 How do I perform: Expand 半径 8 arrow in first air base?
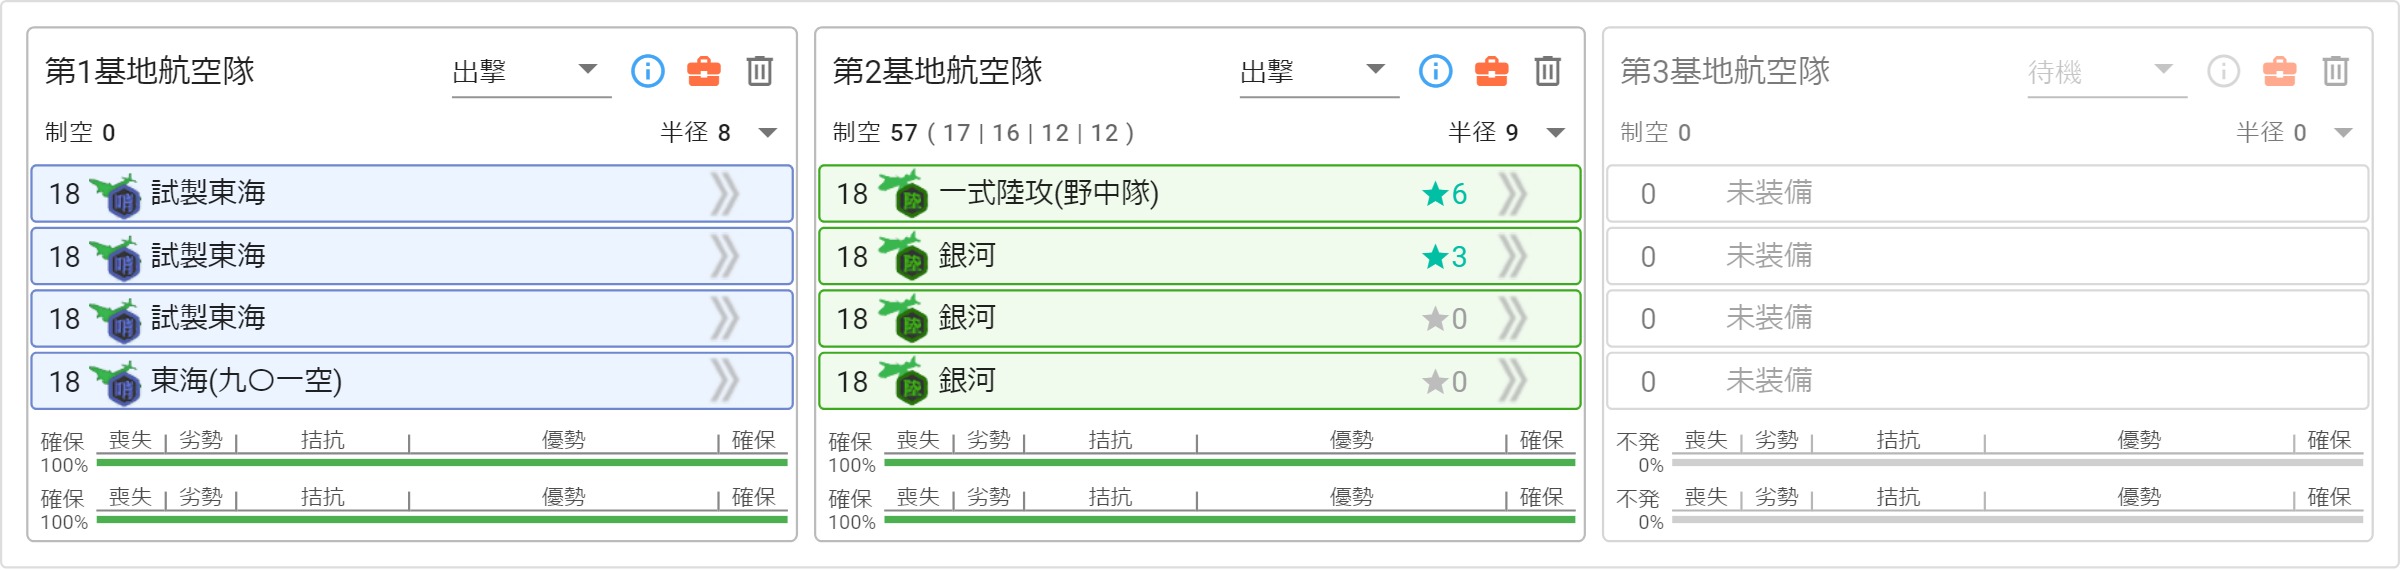[x=768, y=132]
